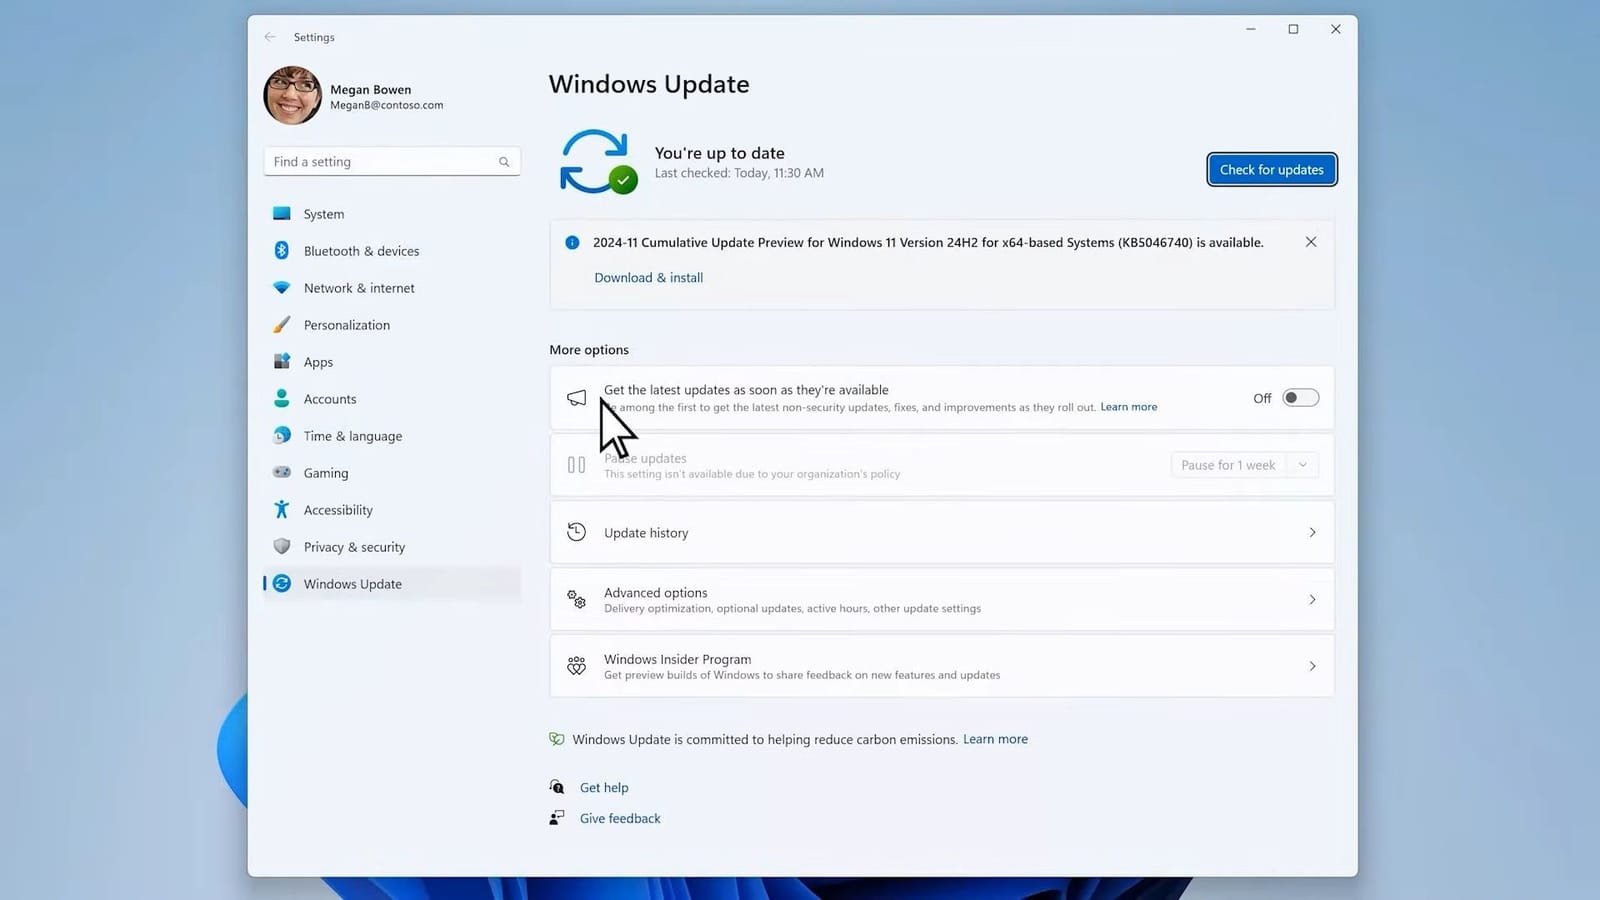Open Accounts using its sidebar icon
This screenshot has width=1600, height=900.
point(282,398)
